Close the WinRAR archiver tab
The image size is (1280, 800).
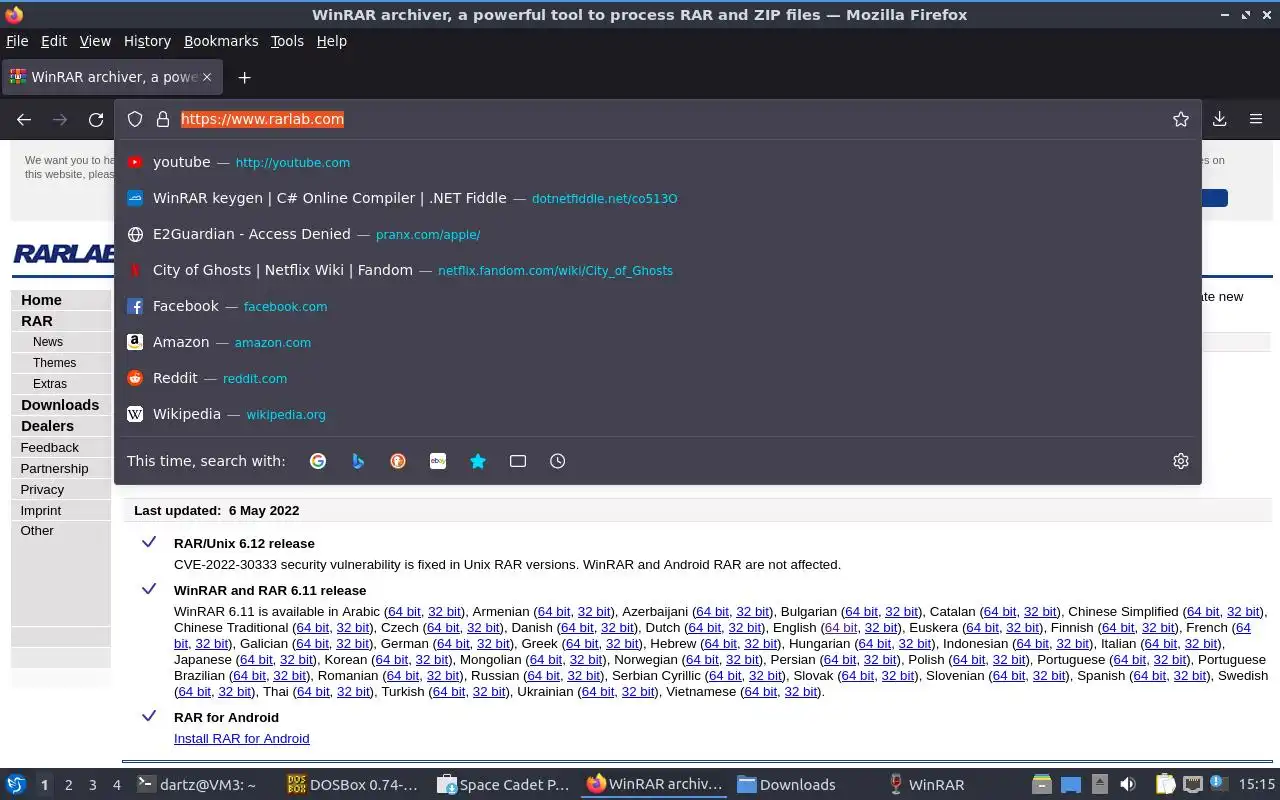207,77
